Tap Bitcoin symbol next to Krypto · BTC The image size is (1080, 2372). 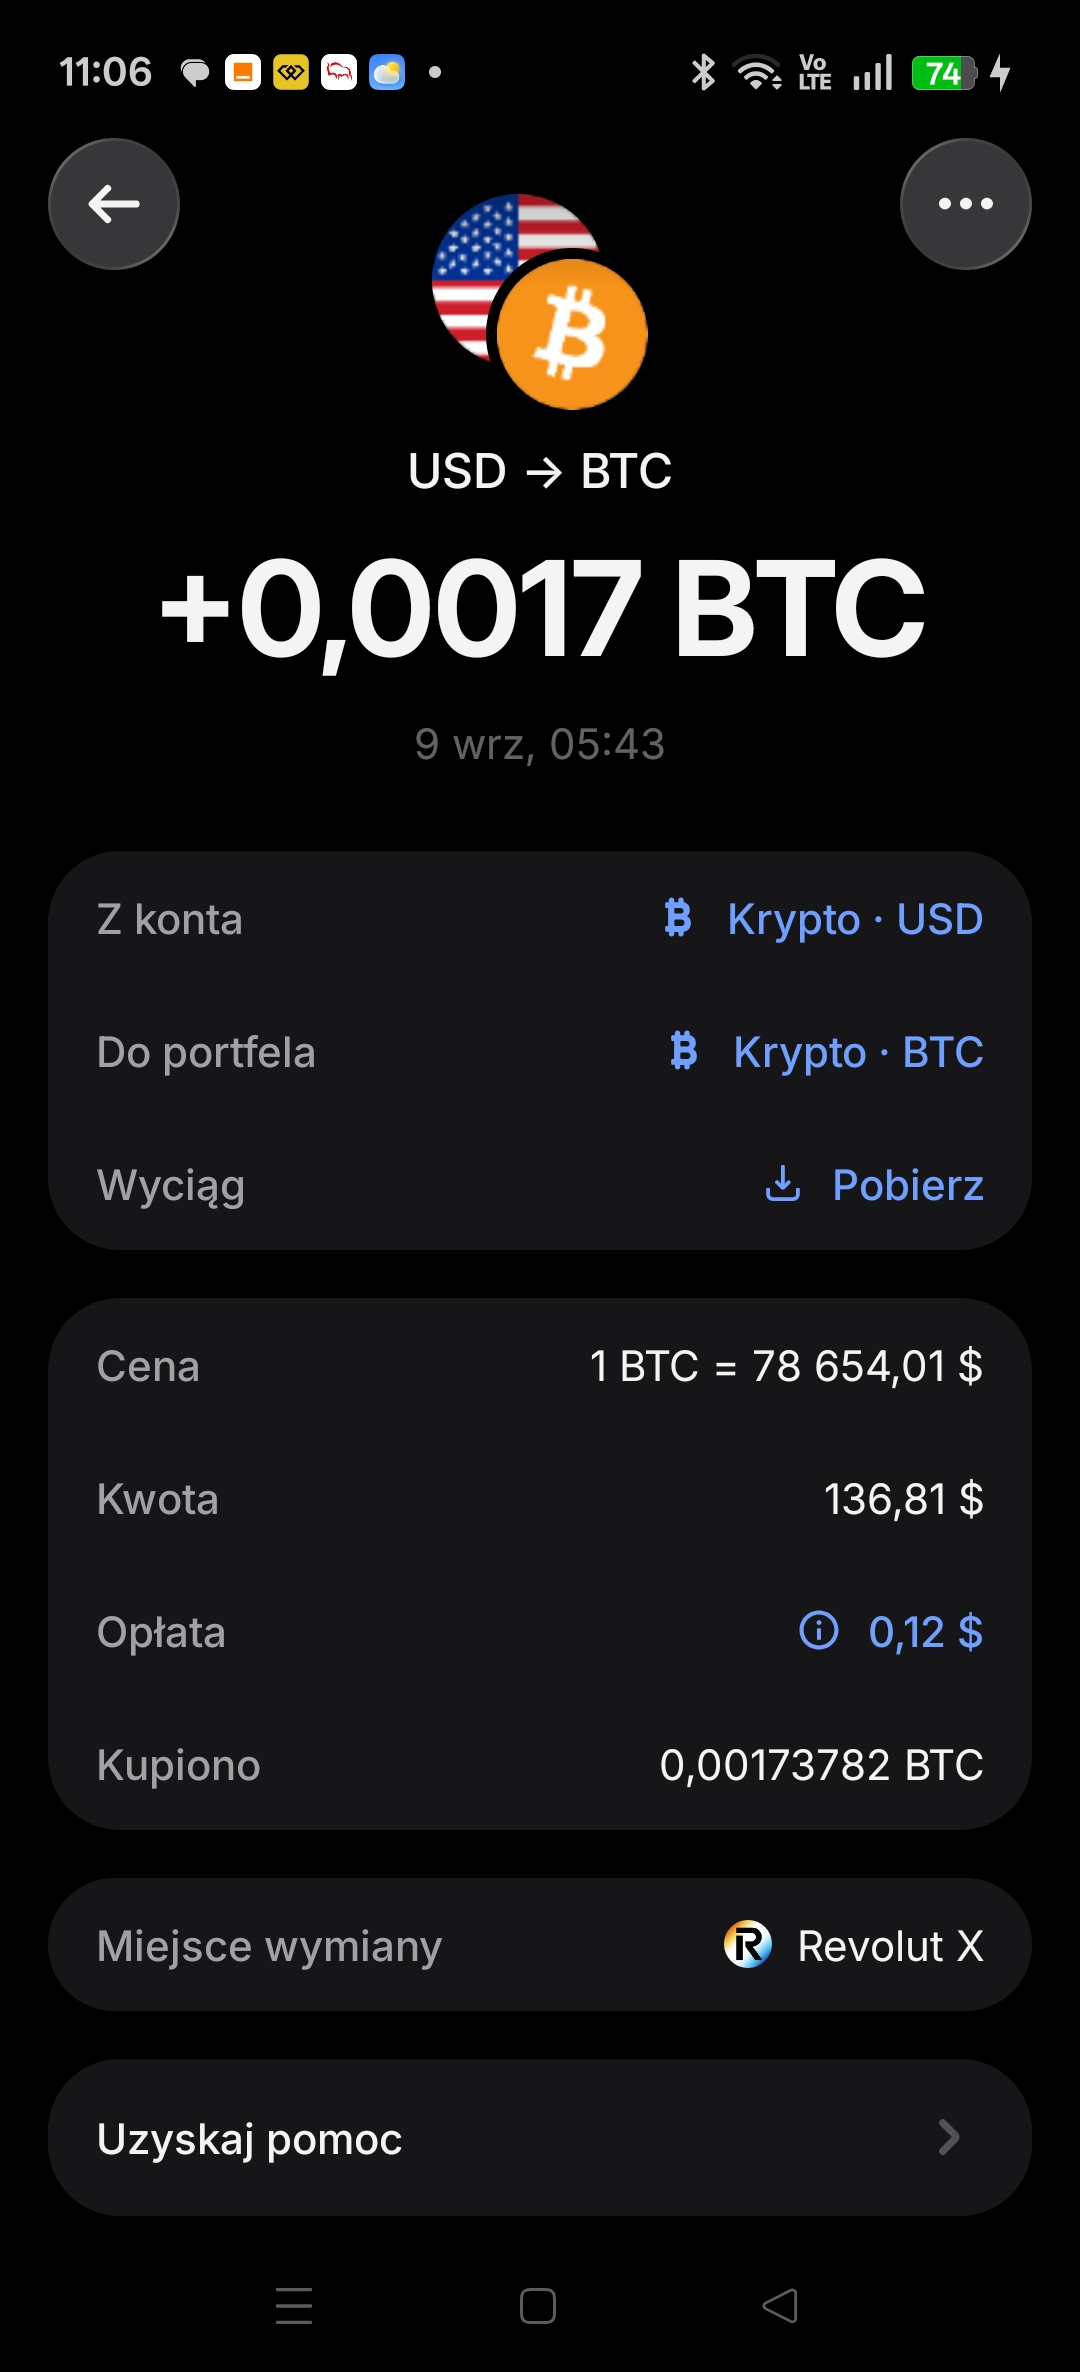pos(684,1051)
